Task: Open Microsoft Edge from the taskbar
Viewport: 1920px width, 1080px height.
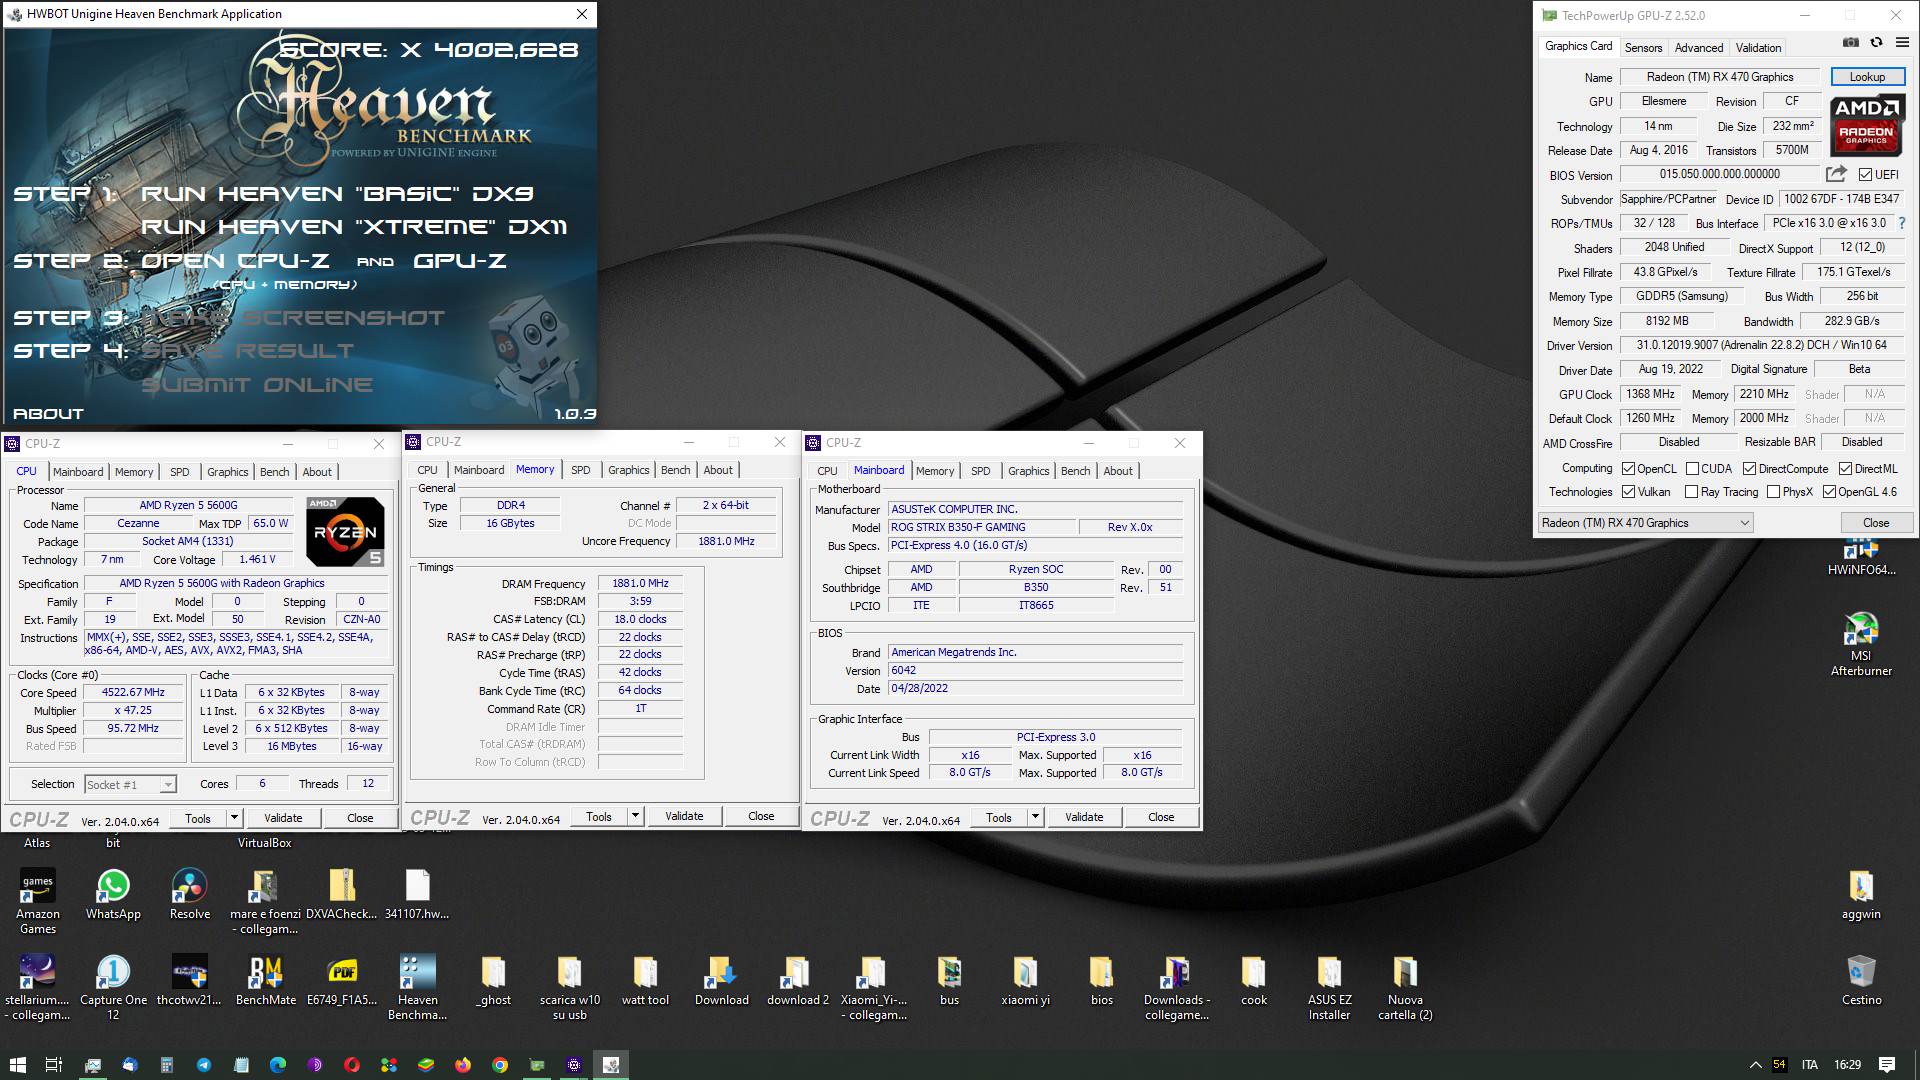Action: 278,1065
